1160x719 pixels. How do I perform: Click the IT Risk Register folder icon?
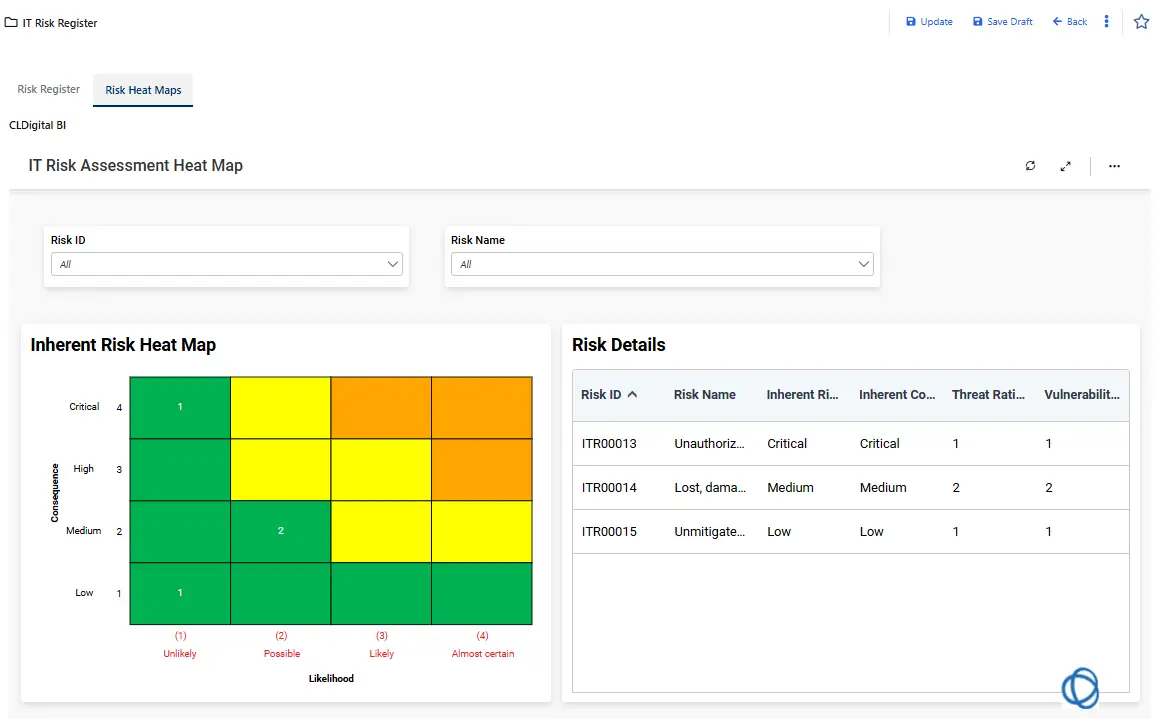(11, 22)
